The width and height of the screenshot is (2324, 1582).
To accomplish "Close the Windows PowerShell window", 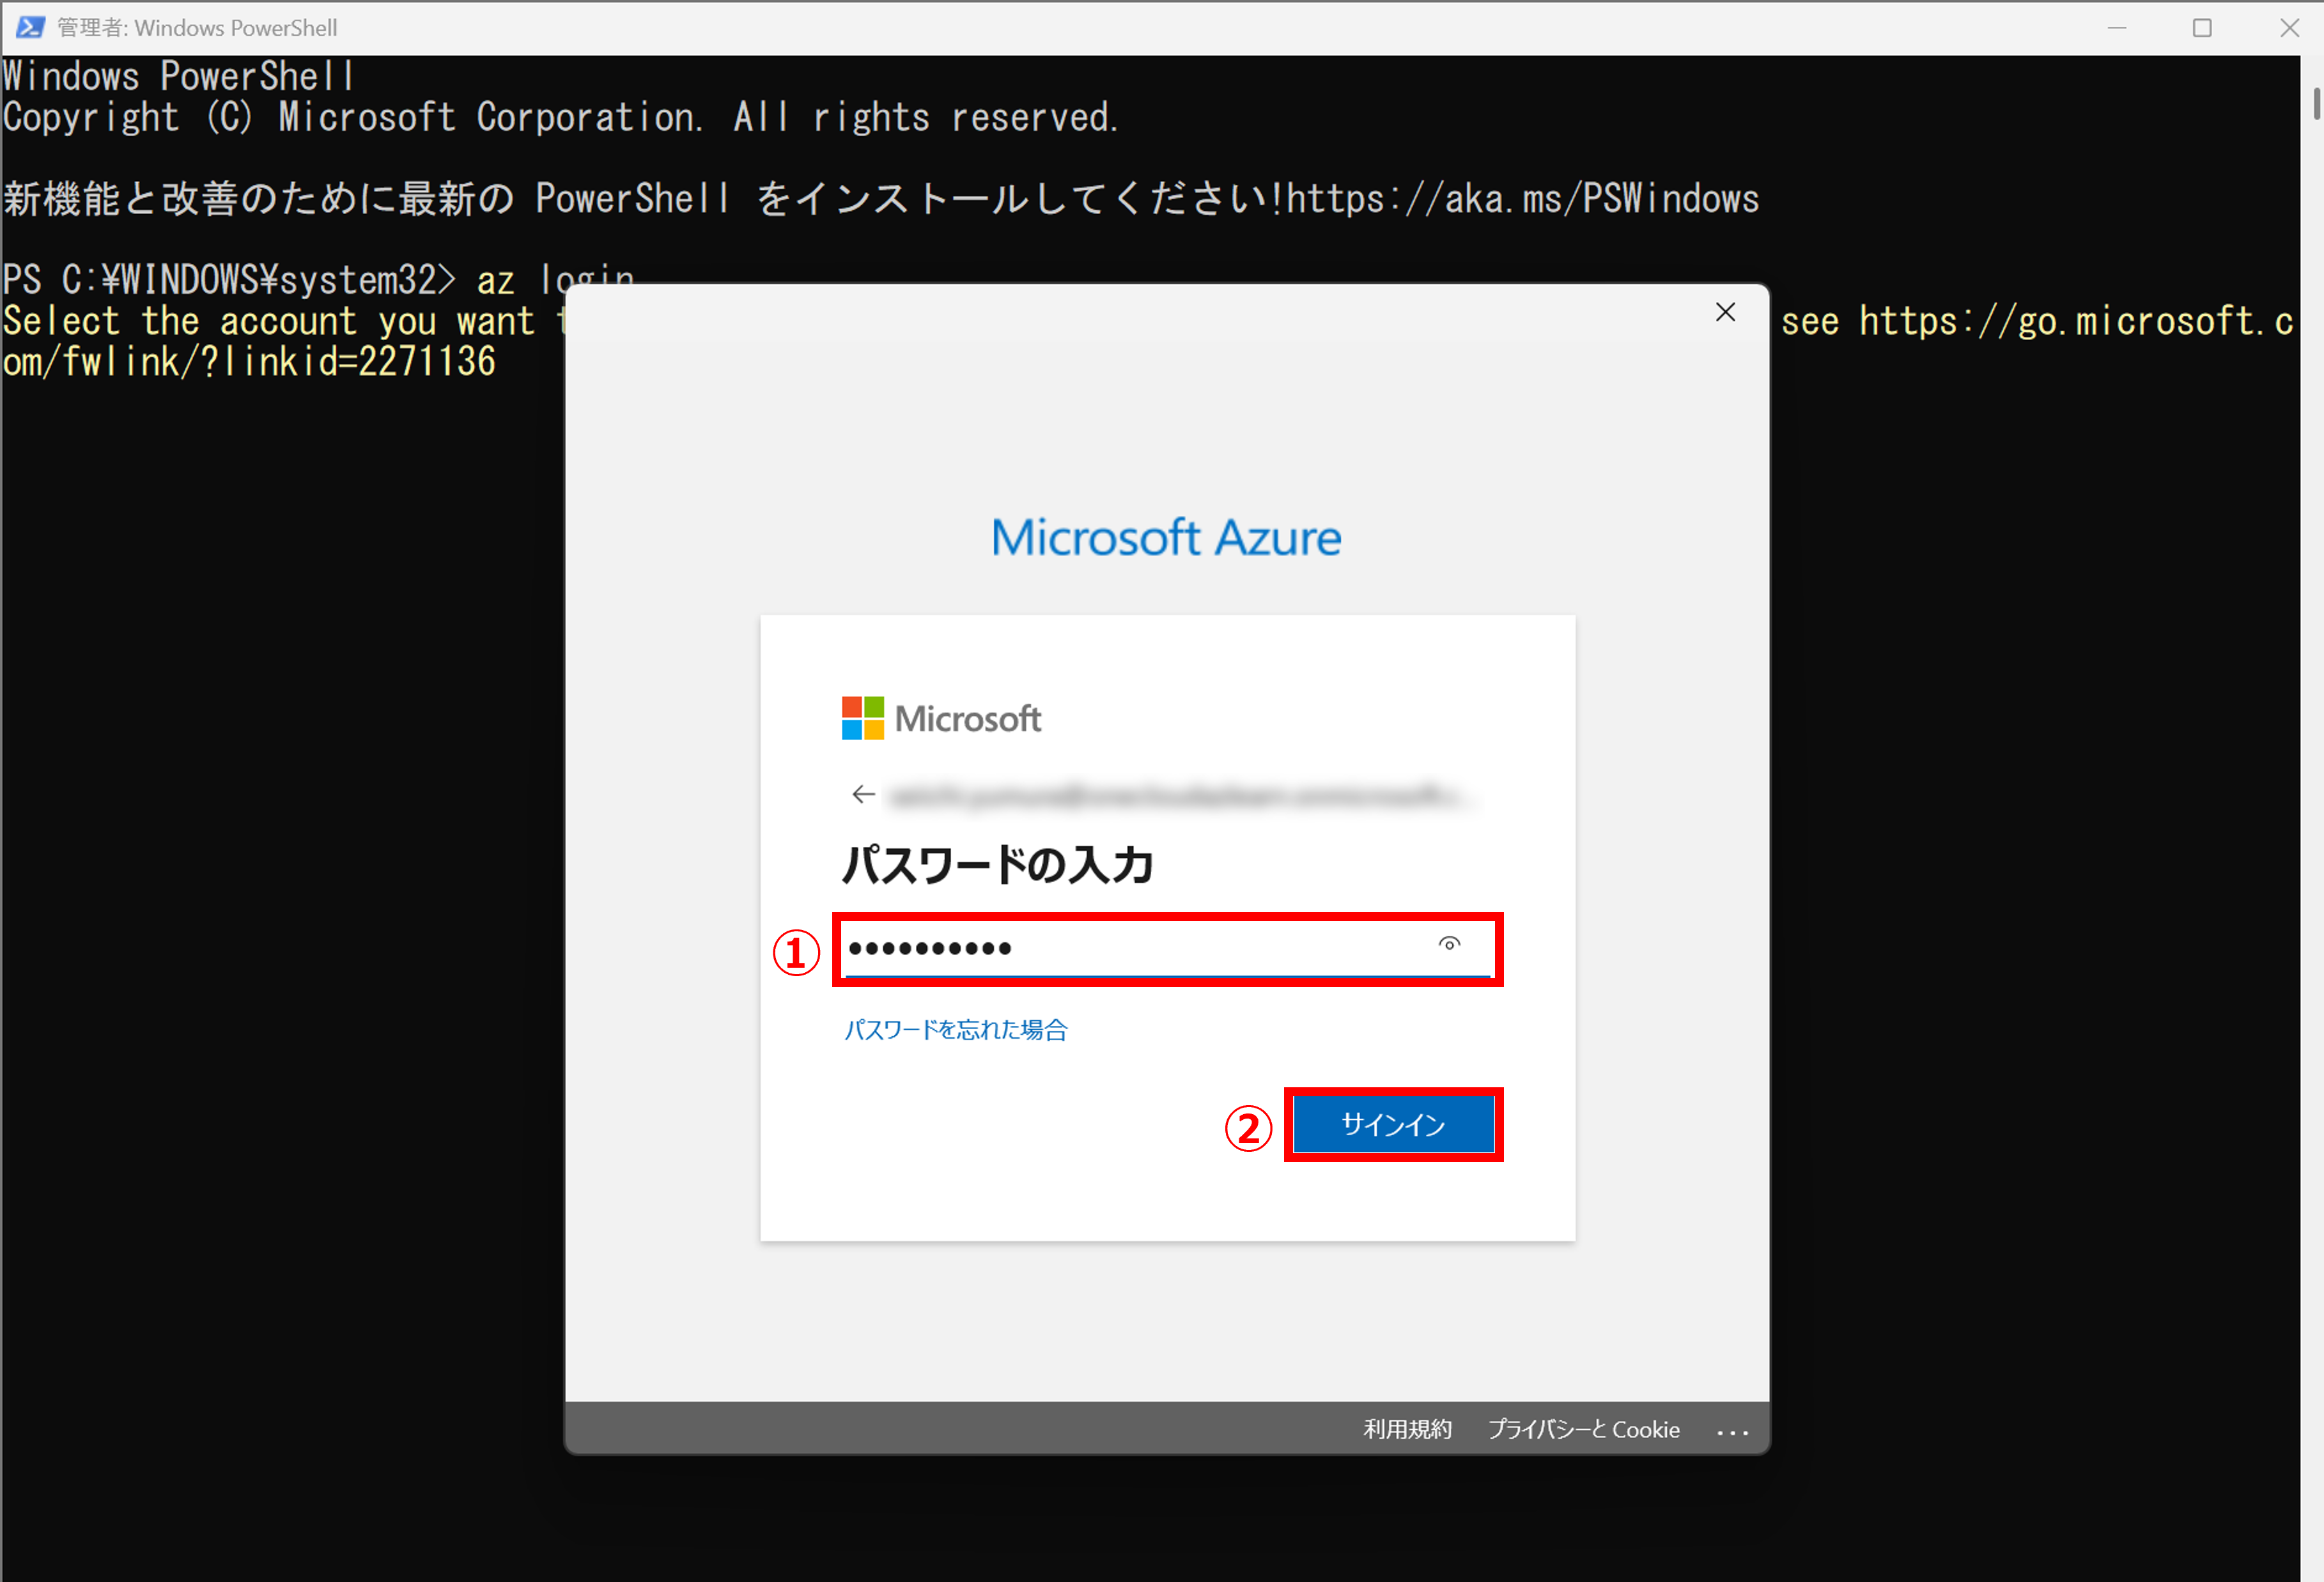I will [x=2289, y=28].
